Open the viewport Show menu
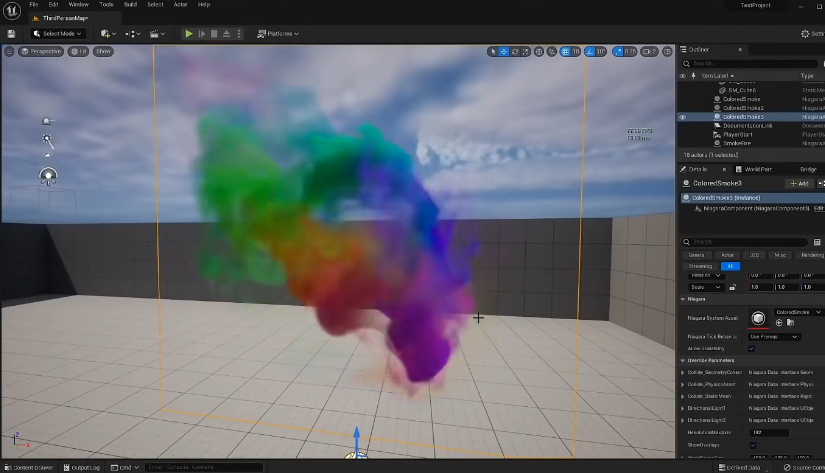The width and height of the screenshot is (825, 473). [x=103, y=51]
